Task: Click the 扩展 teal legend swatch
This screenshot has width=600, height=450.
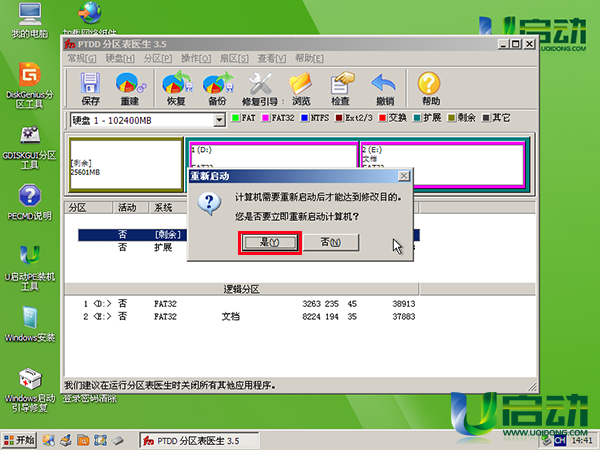Action: (x=417, y=118)
